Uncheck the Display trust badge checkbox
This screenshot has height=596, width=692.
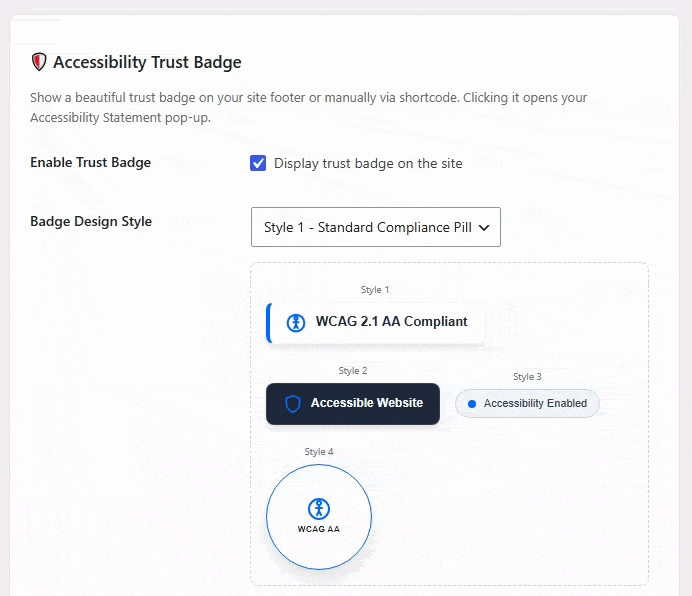[x=258, y=163]
